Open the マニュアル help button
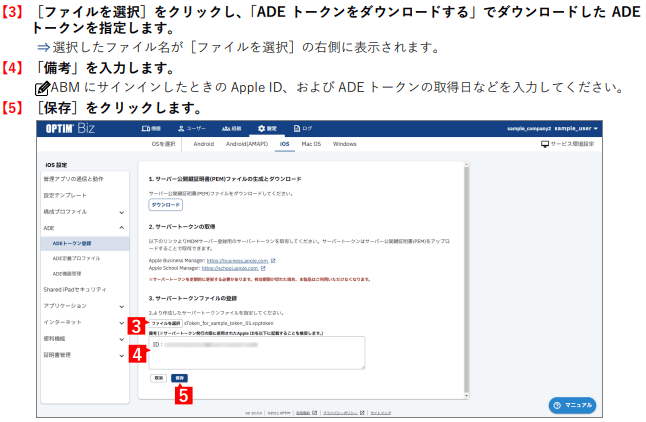Viewport: 646px width, 422px height. 572,406
